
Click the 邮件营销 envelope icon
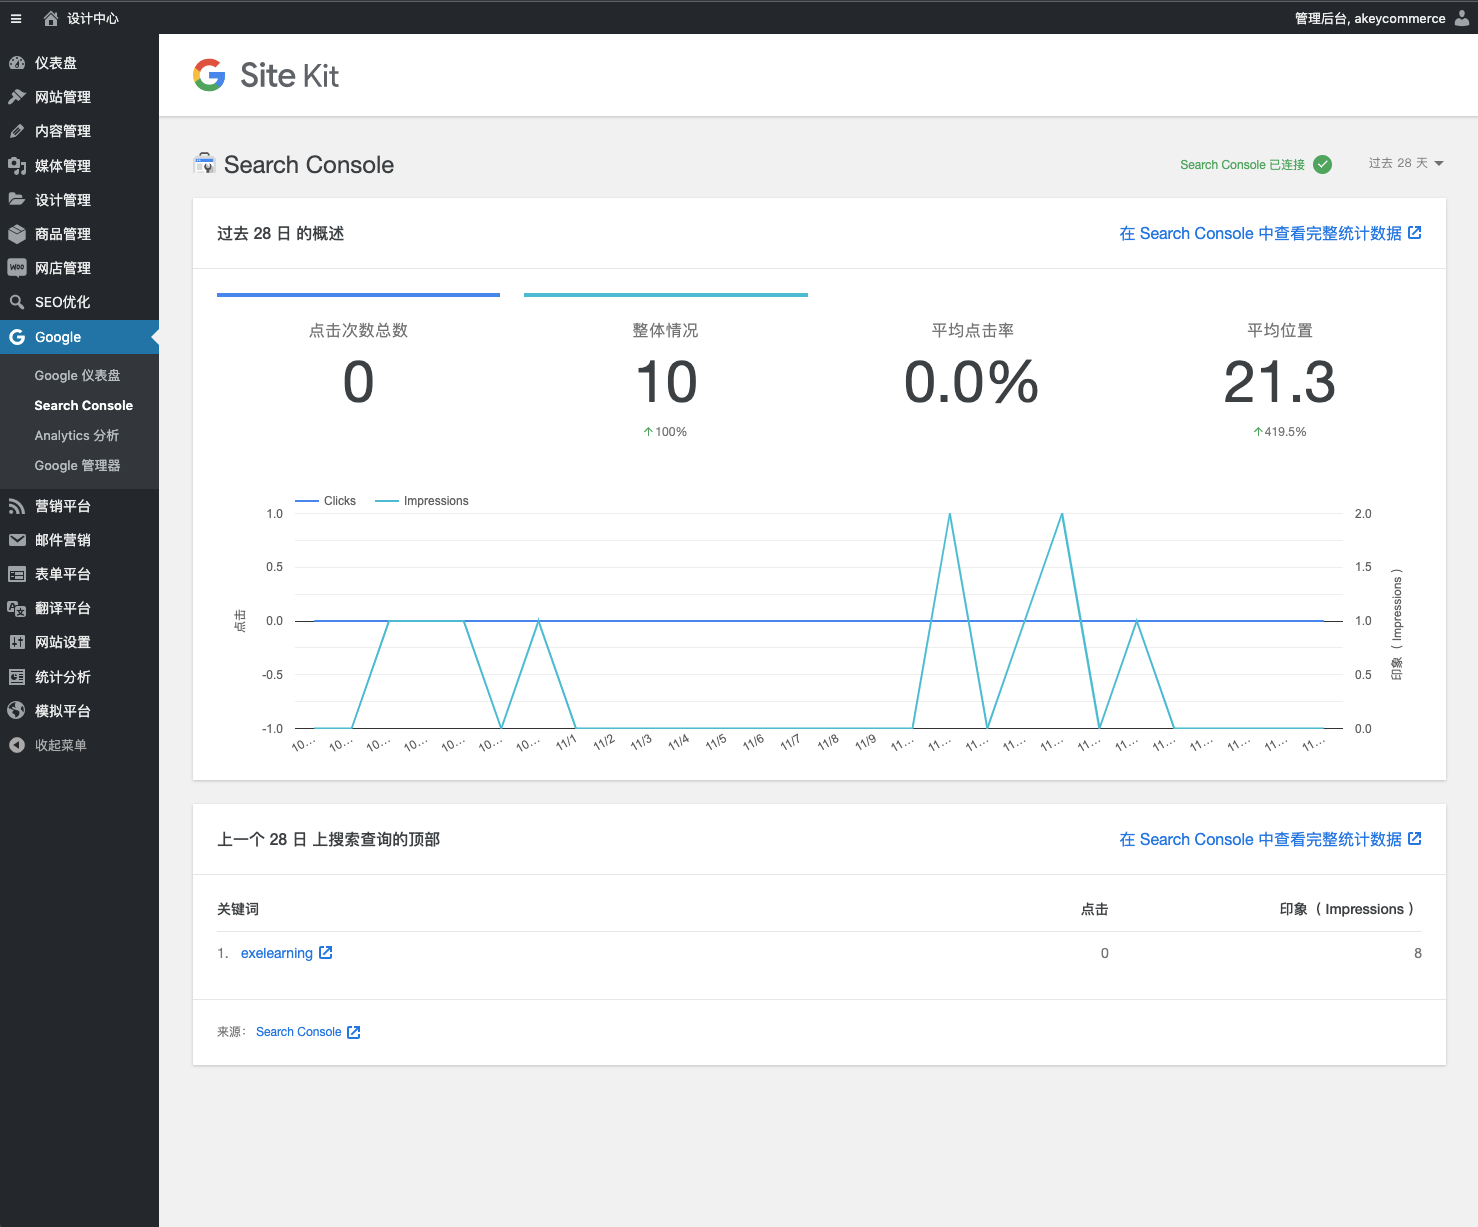point(17,540)
